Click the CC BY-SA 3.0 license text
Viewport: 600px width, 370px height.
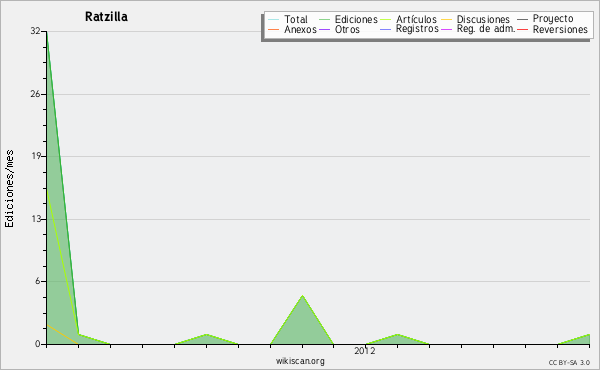[569, 363]
